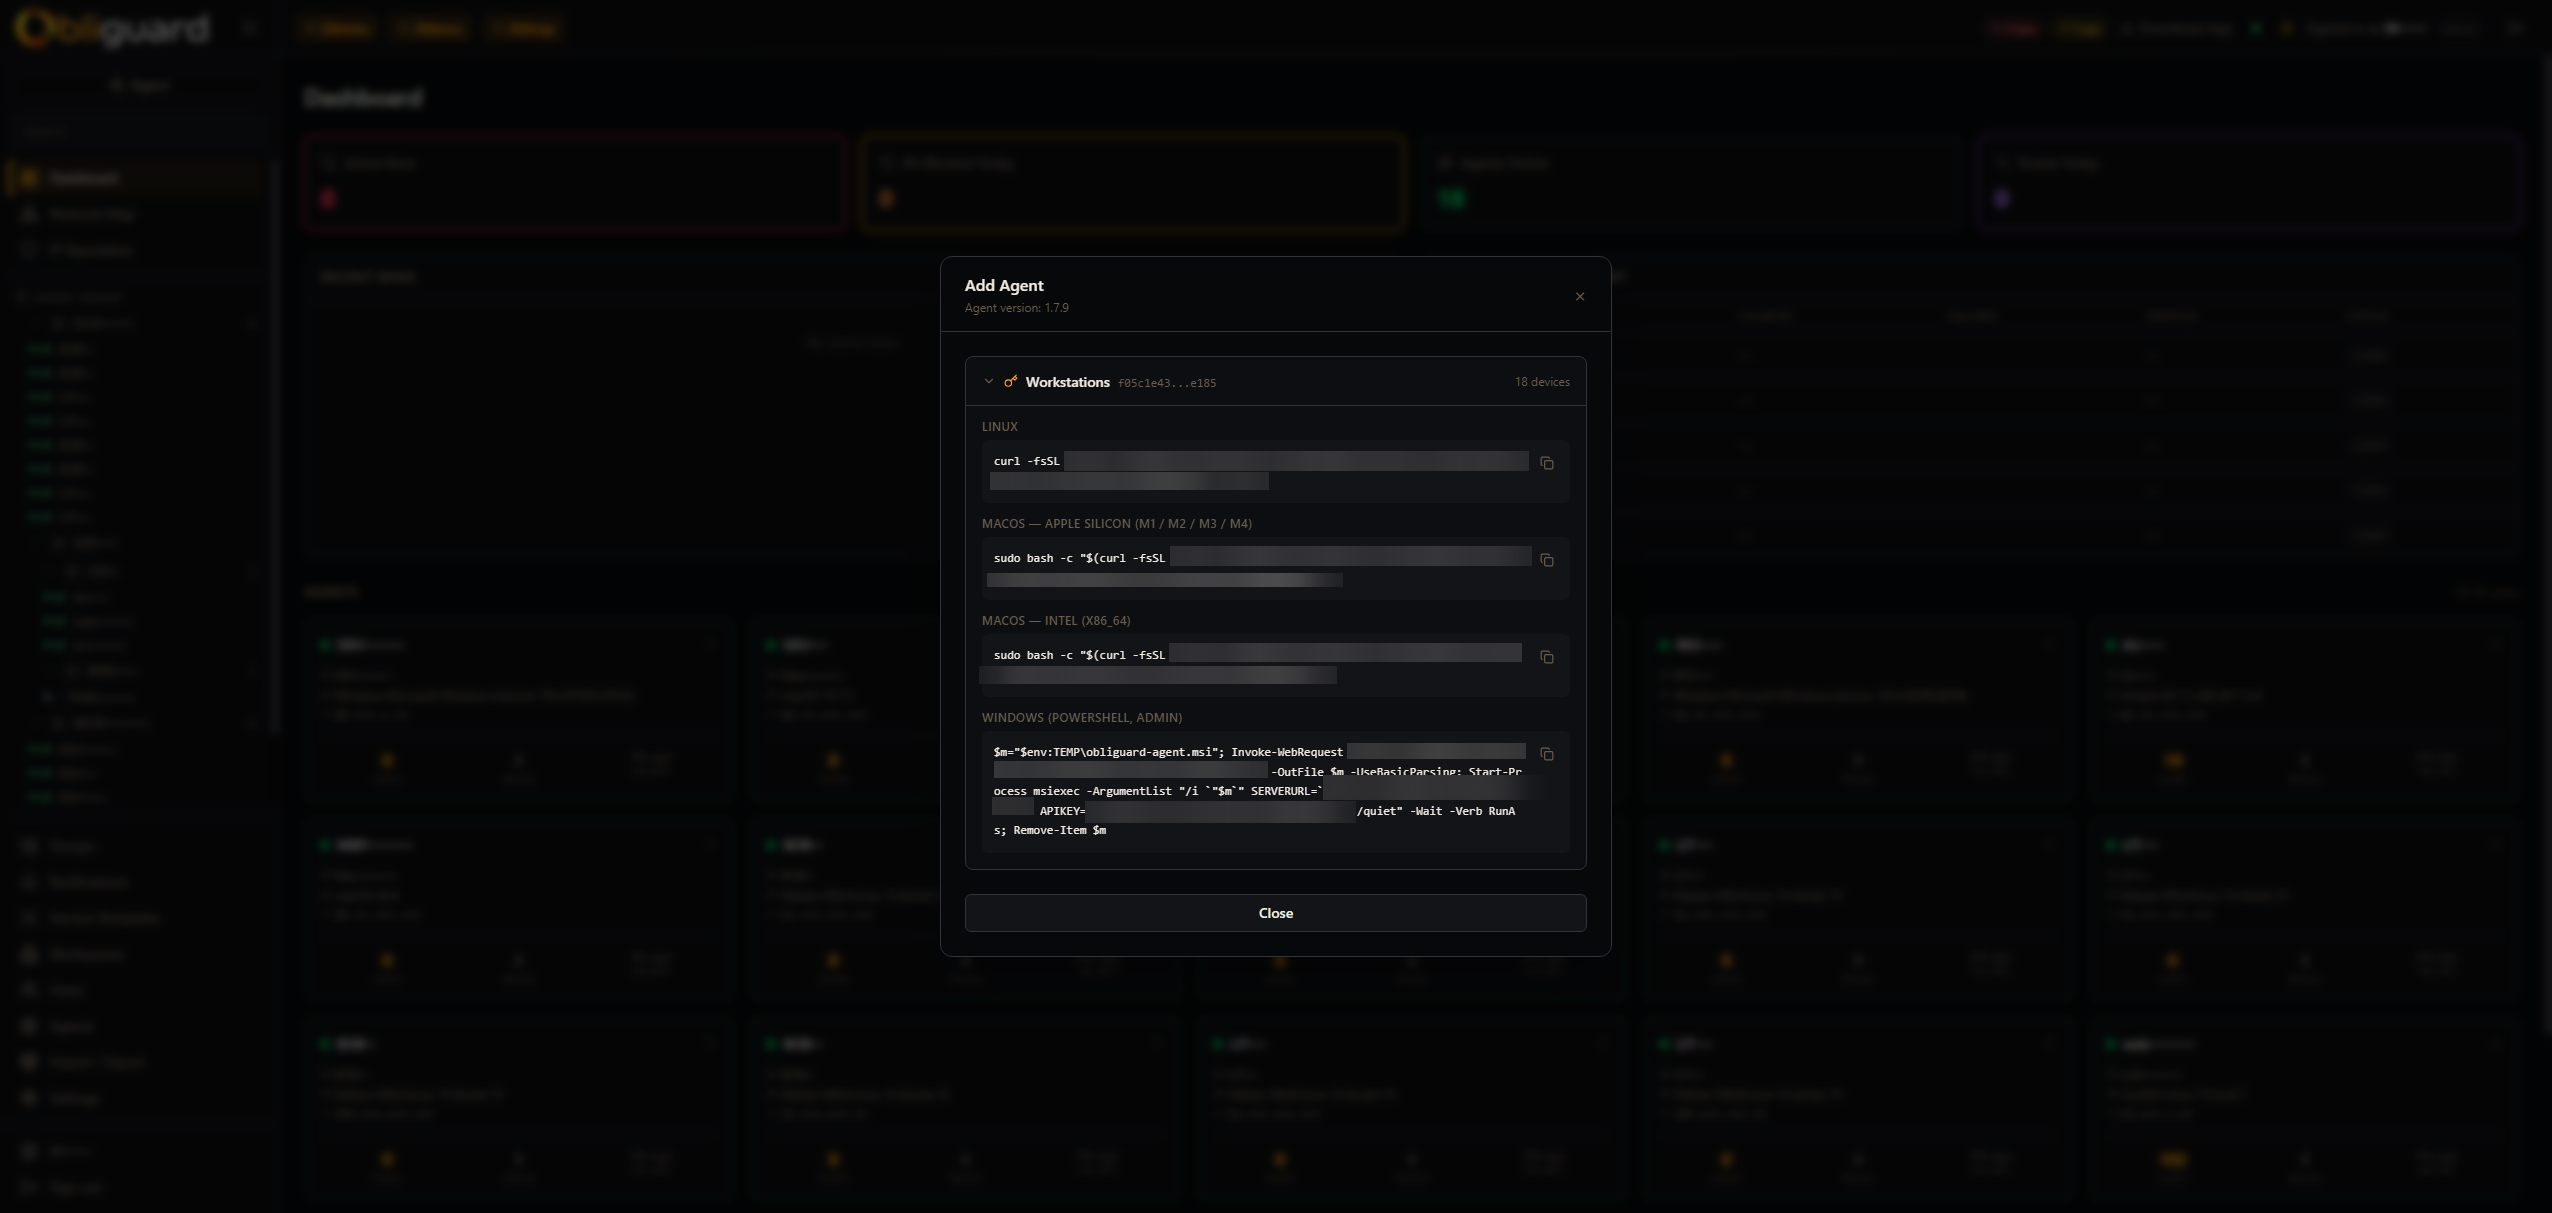Dismiss the Add Agent dialog with the X
This screenshot has width=2552, height=1213.
point(1578,296)
